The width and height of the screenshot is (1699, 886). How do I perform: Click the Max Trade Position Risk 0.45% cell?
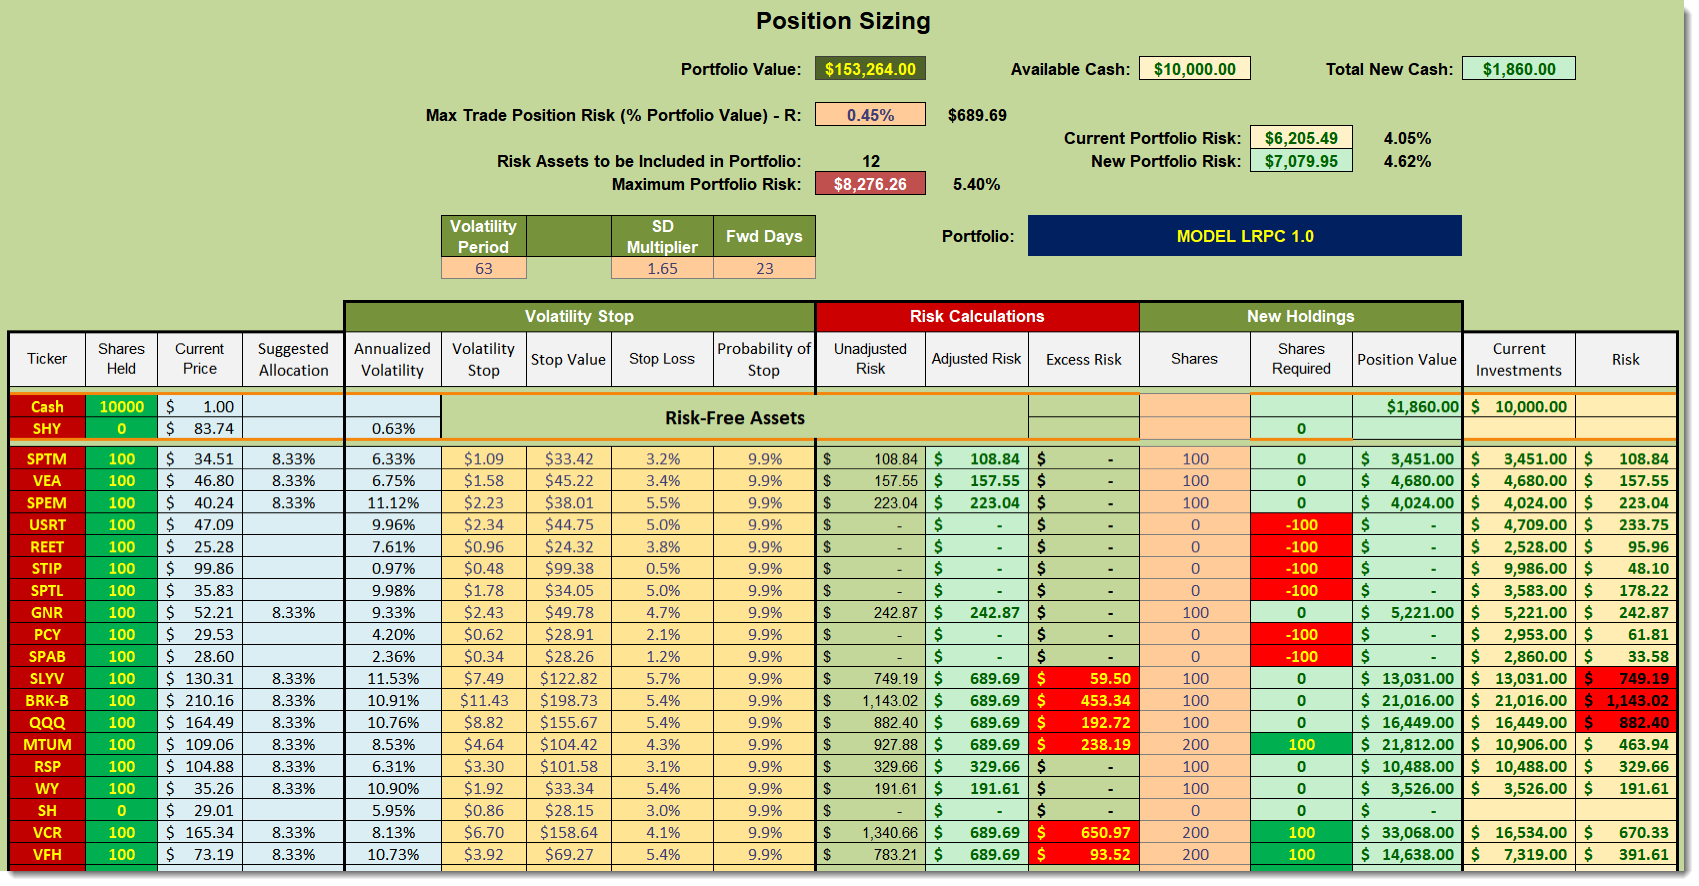[870, 115]
